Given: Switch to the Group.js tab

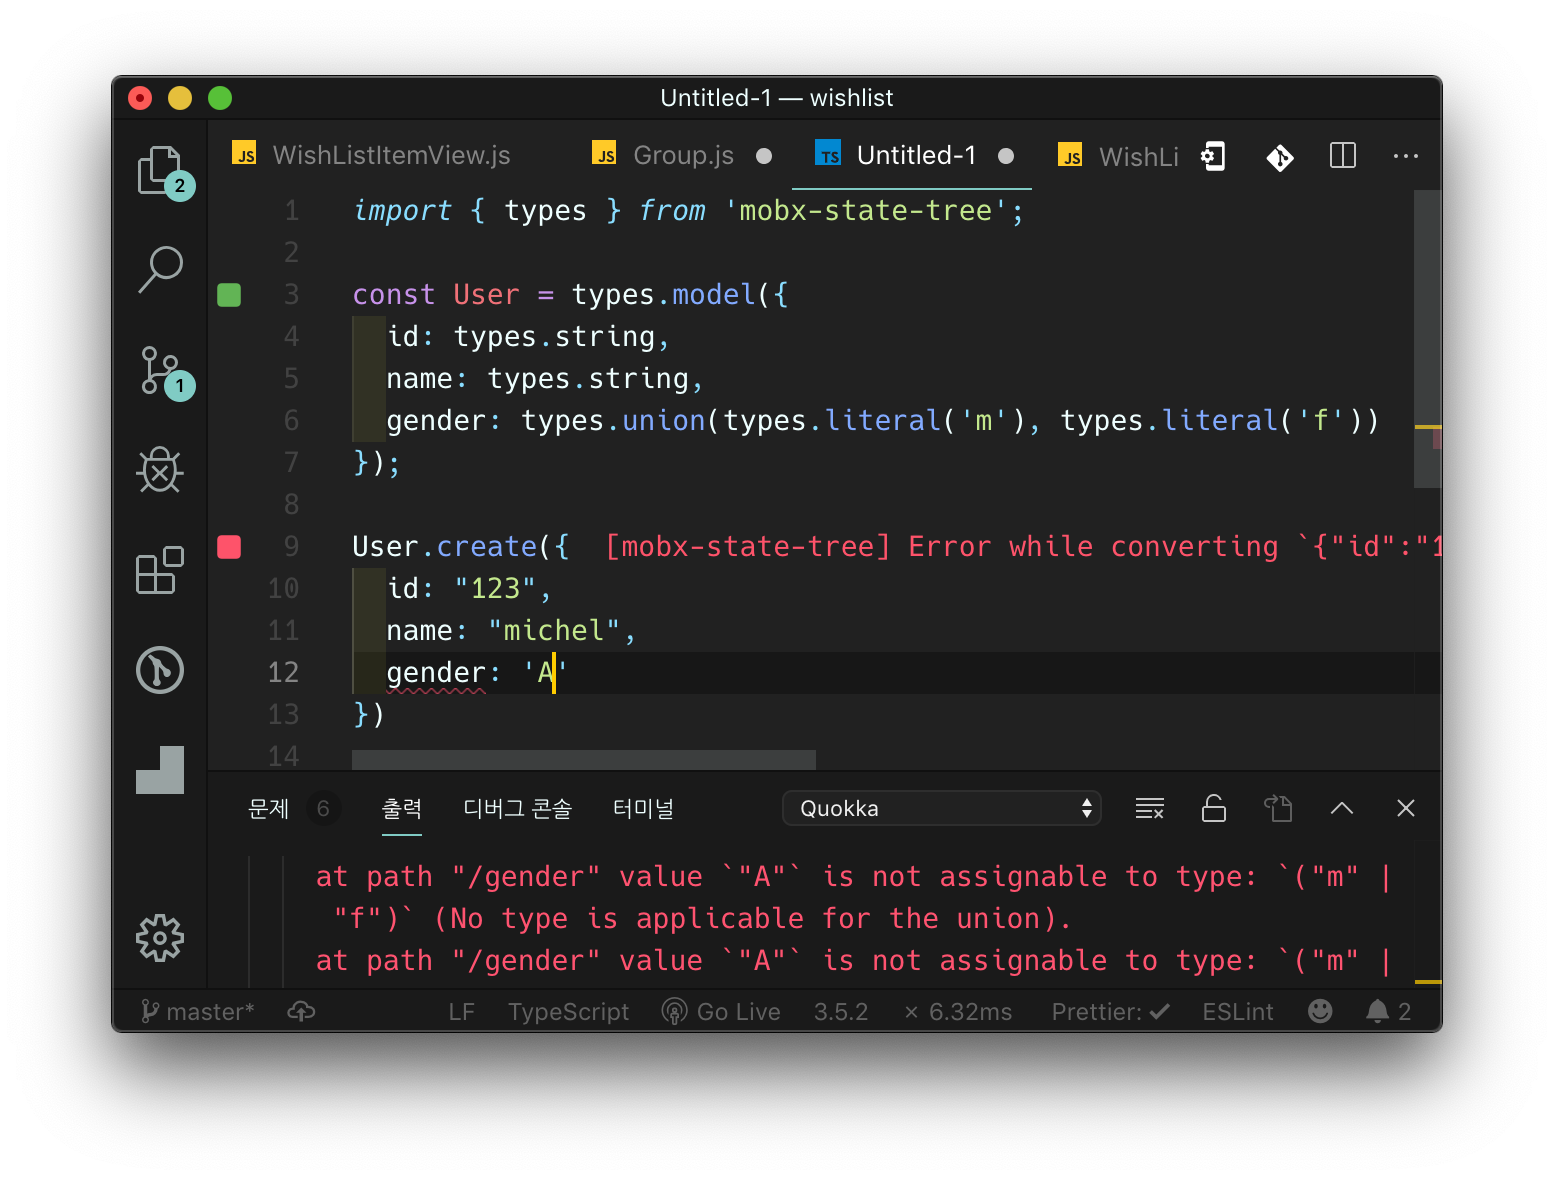Looking at the screenshot, I should tap(683, 156).
